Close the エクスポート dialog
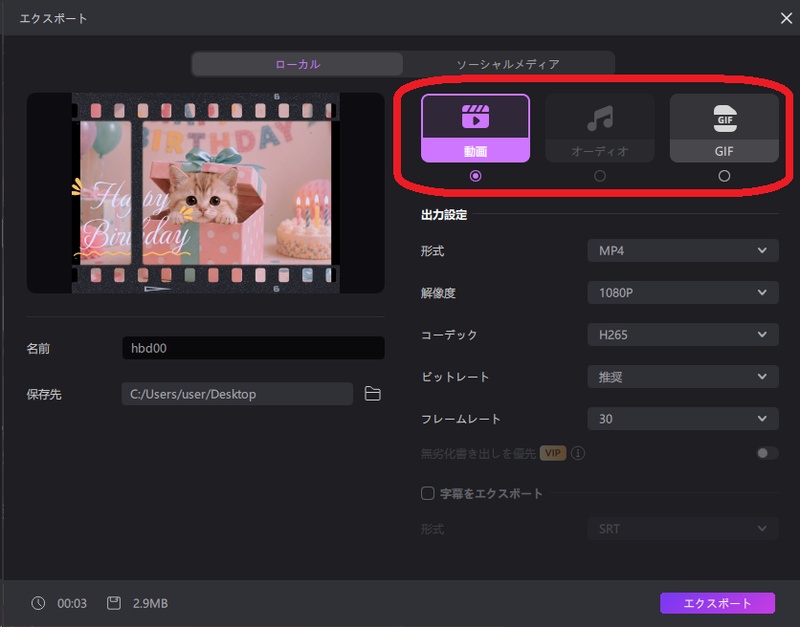 tap(786, 18)
